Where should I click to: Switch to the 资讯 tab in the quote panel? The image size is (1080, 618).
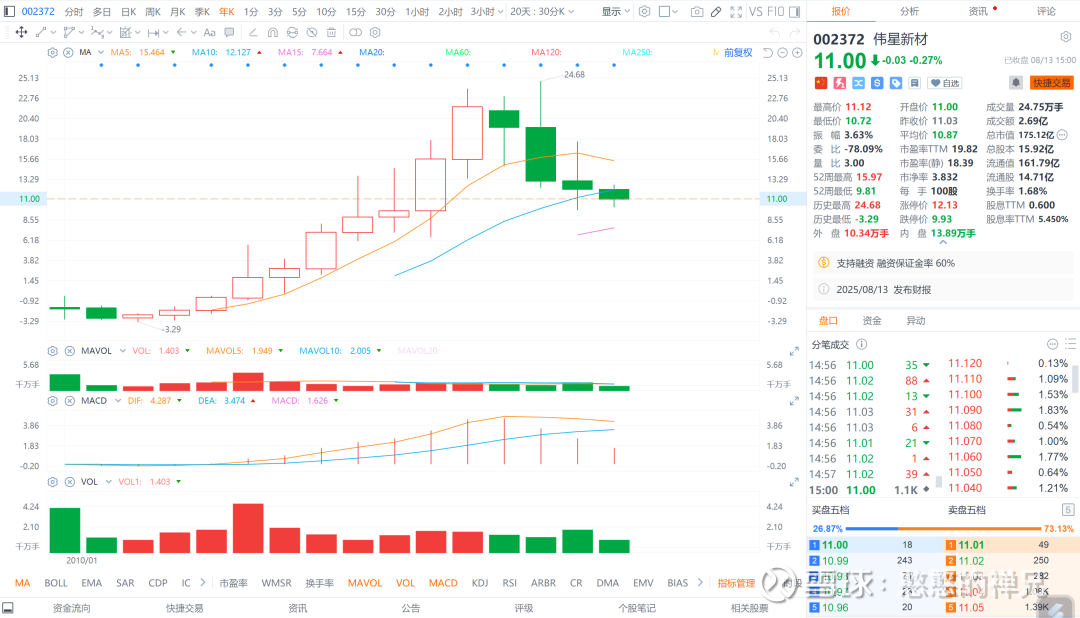click(x=978, y=11)
